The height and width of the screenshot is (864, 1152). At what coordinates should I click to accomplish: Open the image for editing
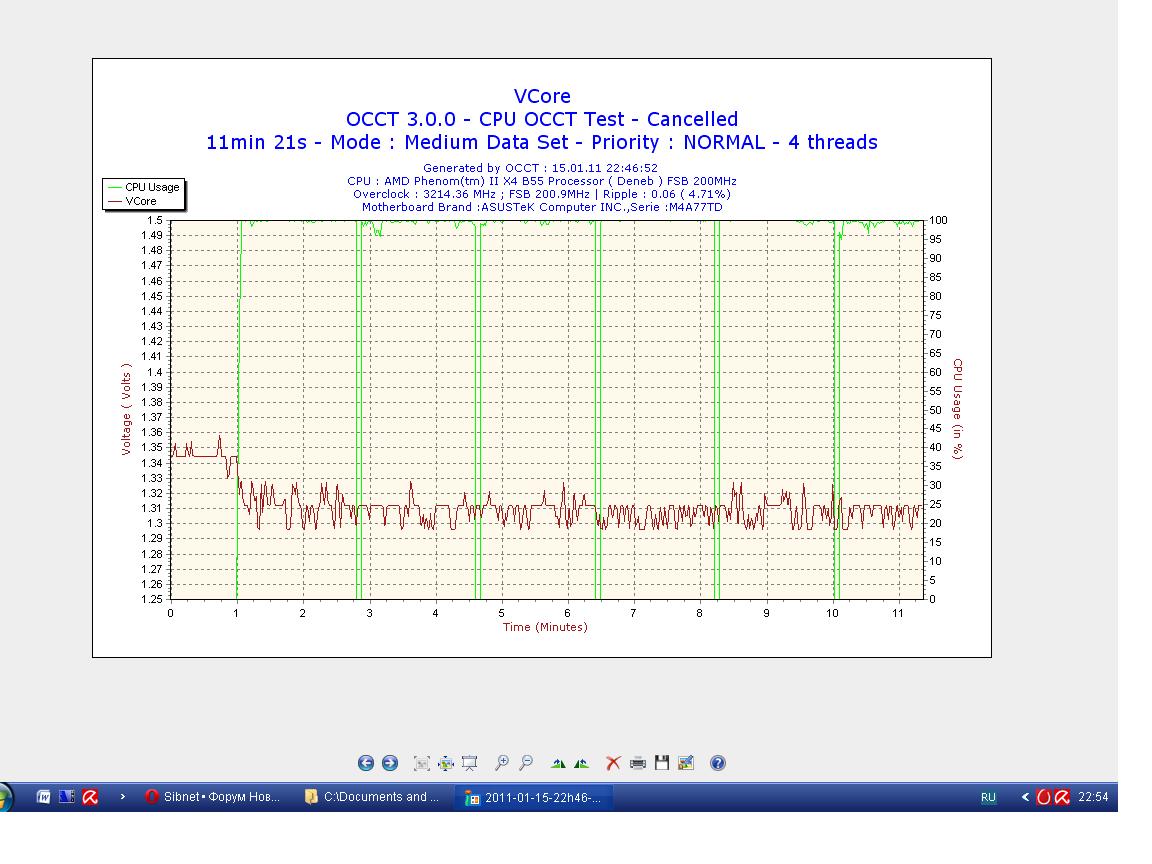point(686,763)
